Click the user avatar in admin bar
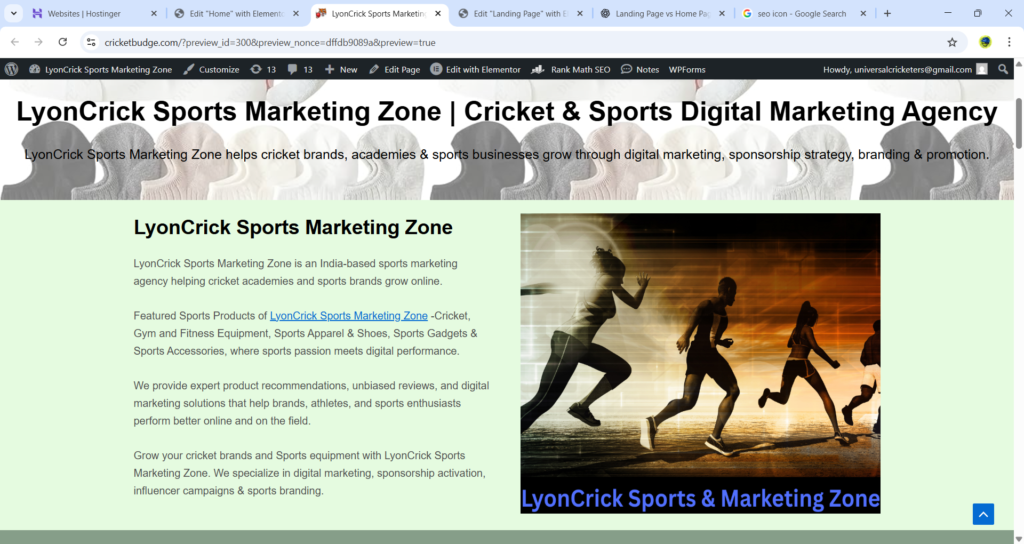The image size is (1024, 544). [982, 69]
